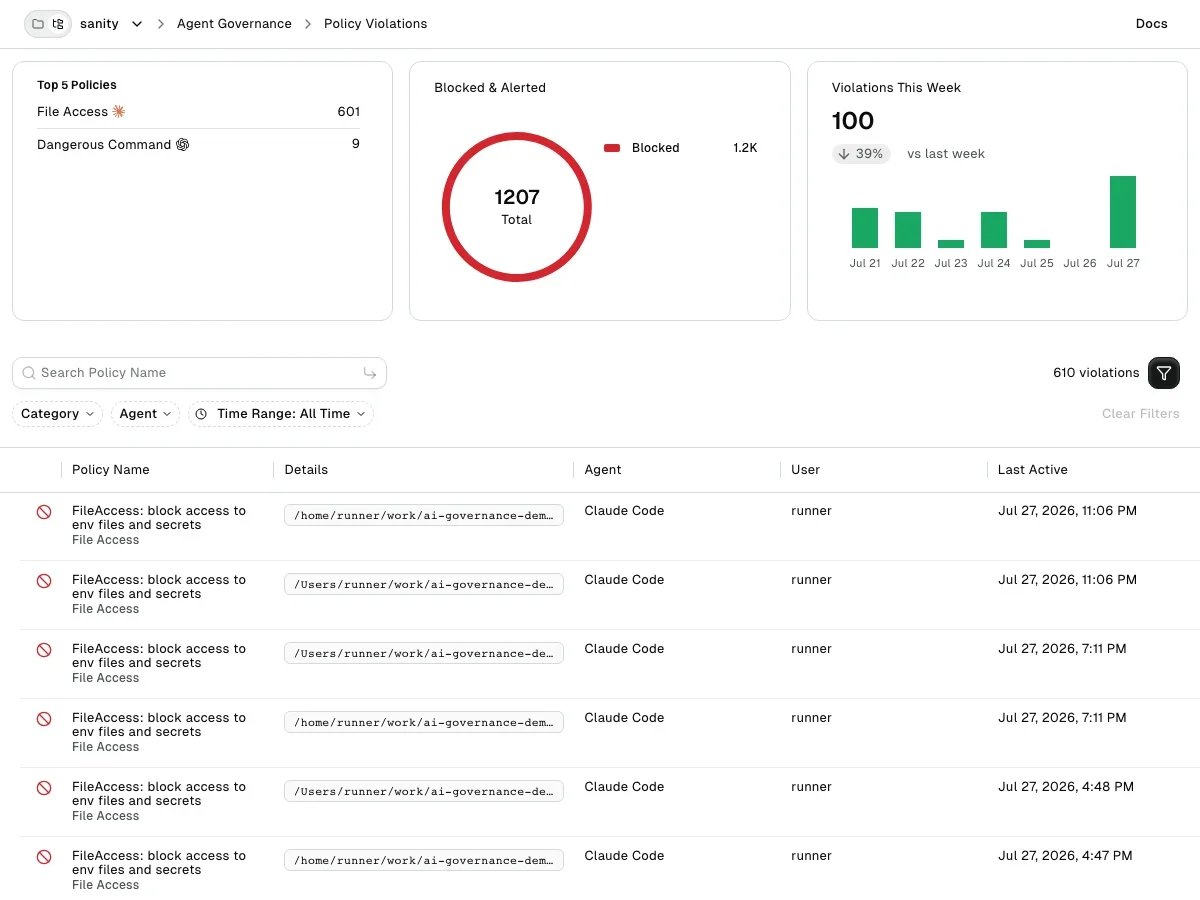1200x900 pixels.
Task: Select File Access in Top 5 Policies
Action: click(x=198, y=112)
